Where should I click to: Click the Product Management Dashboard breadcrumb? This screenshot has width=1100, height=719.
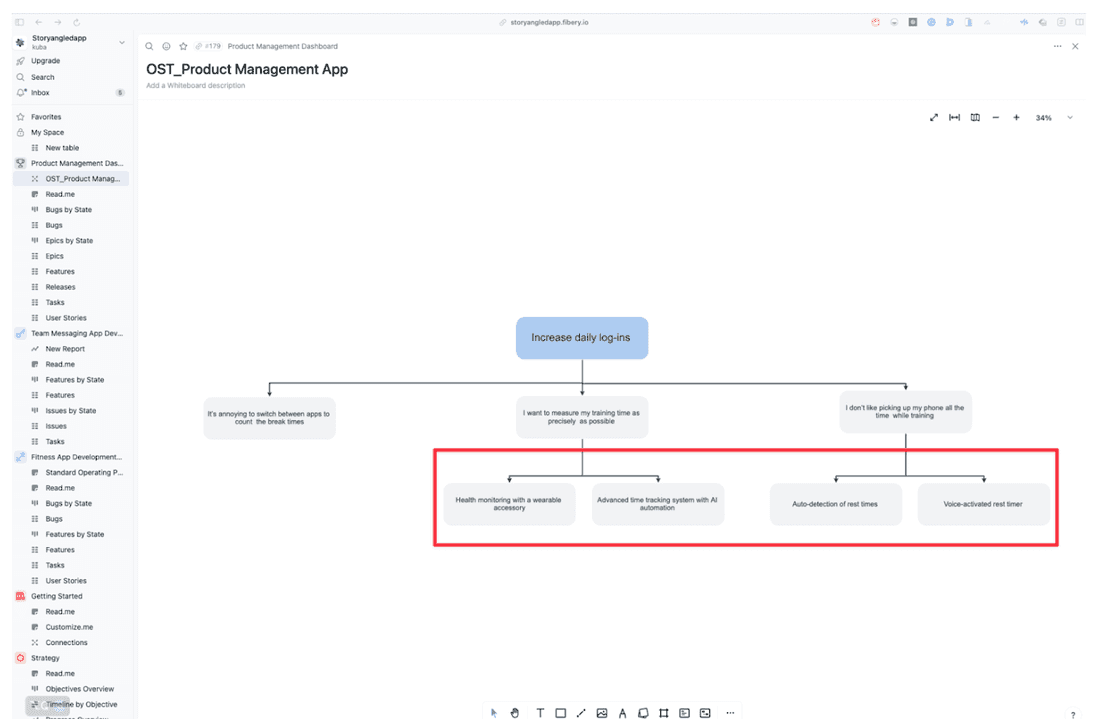point(282,46)
